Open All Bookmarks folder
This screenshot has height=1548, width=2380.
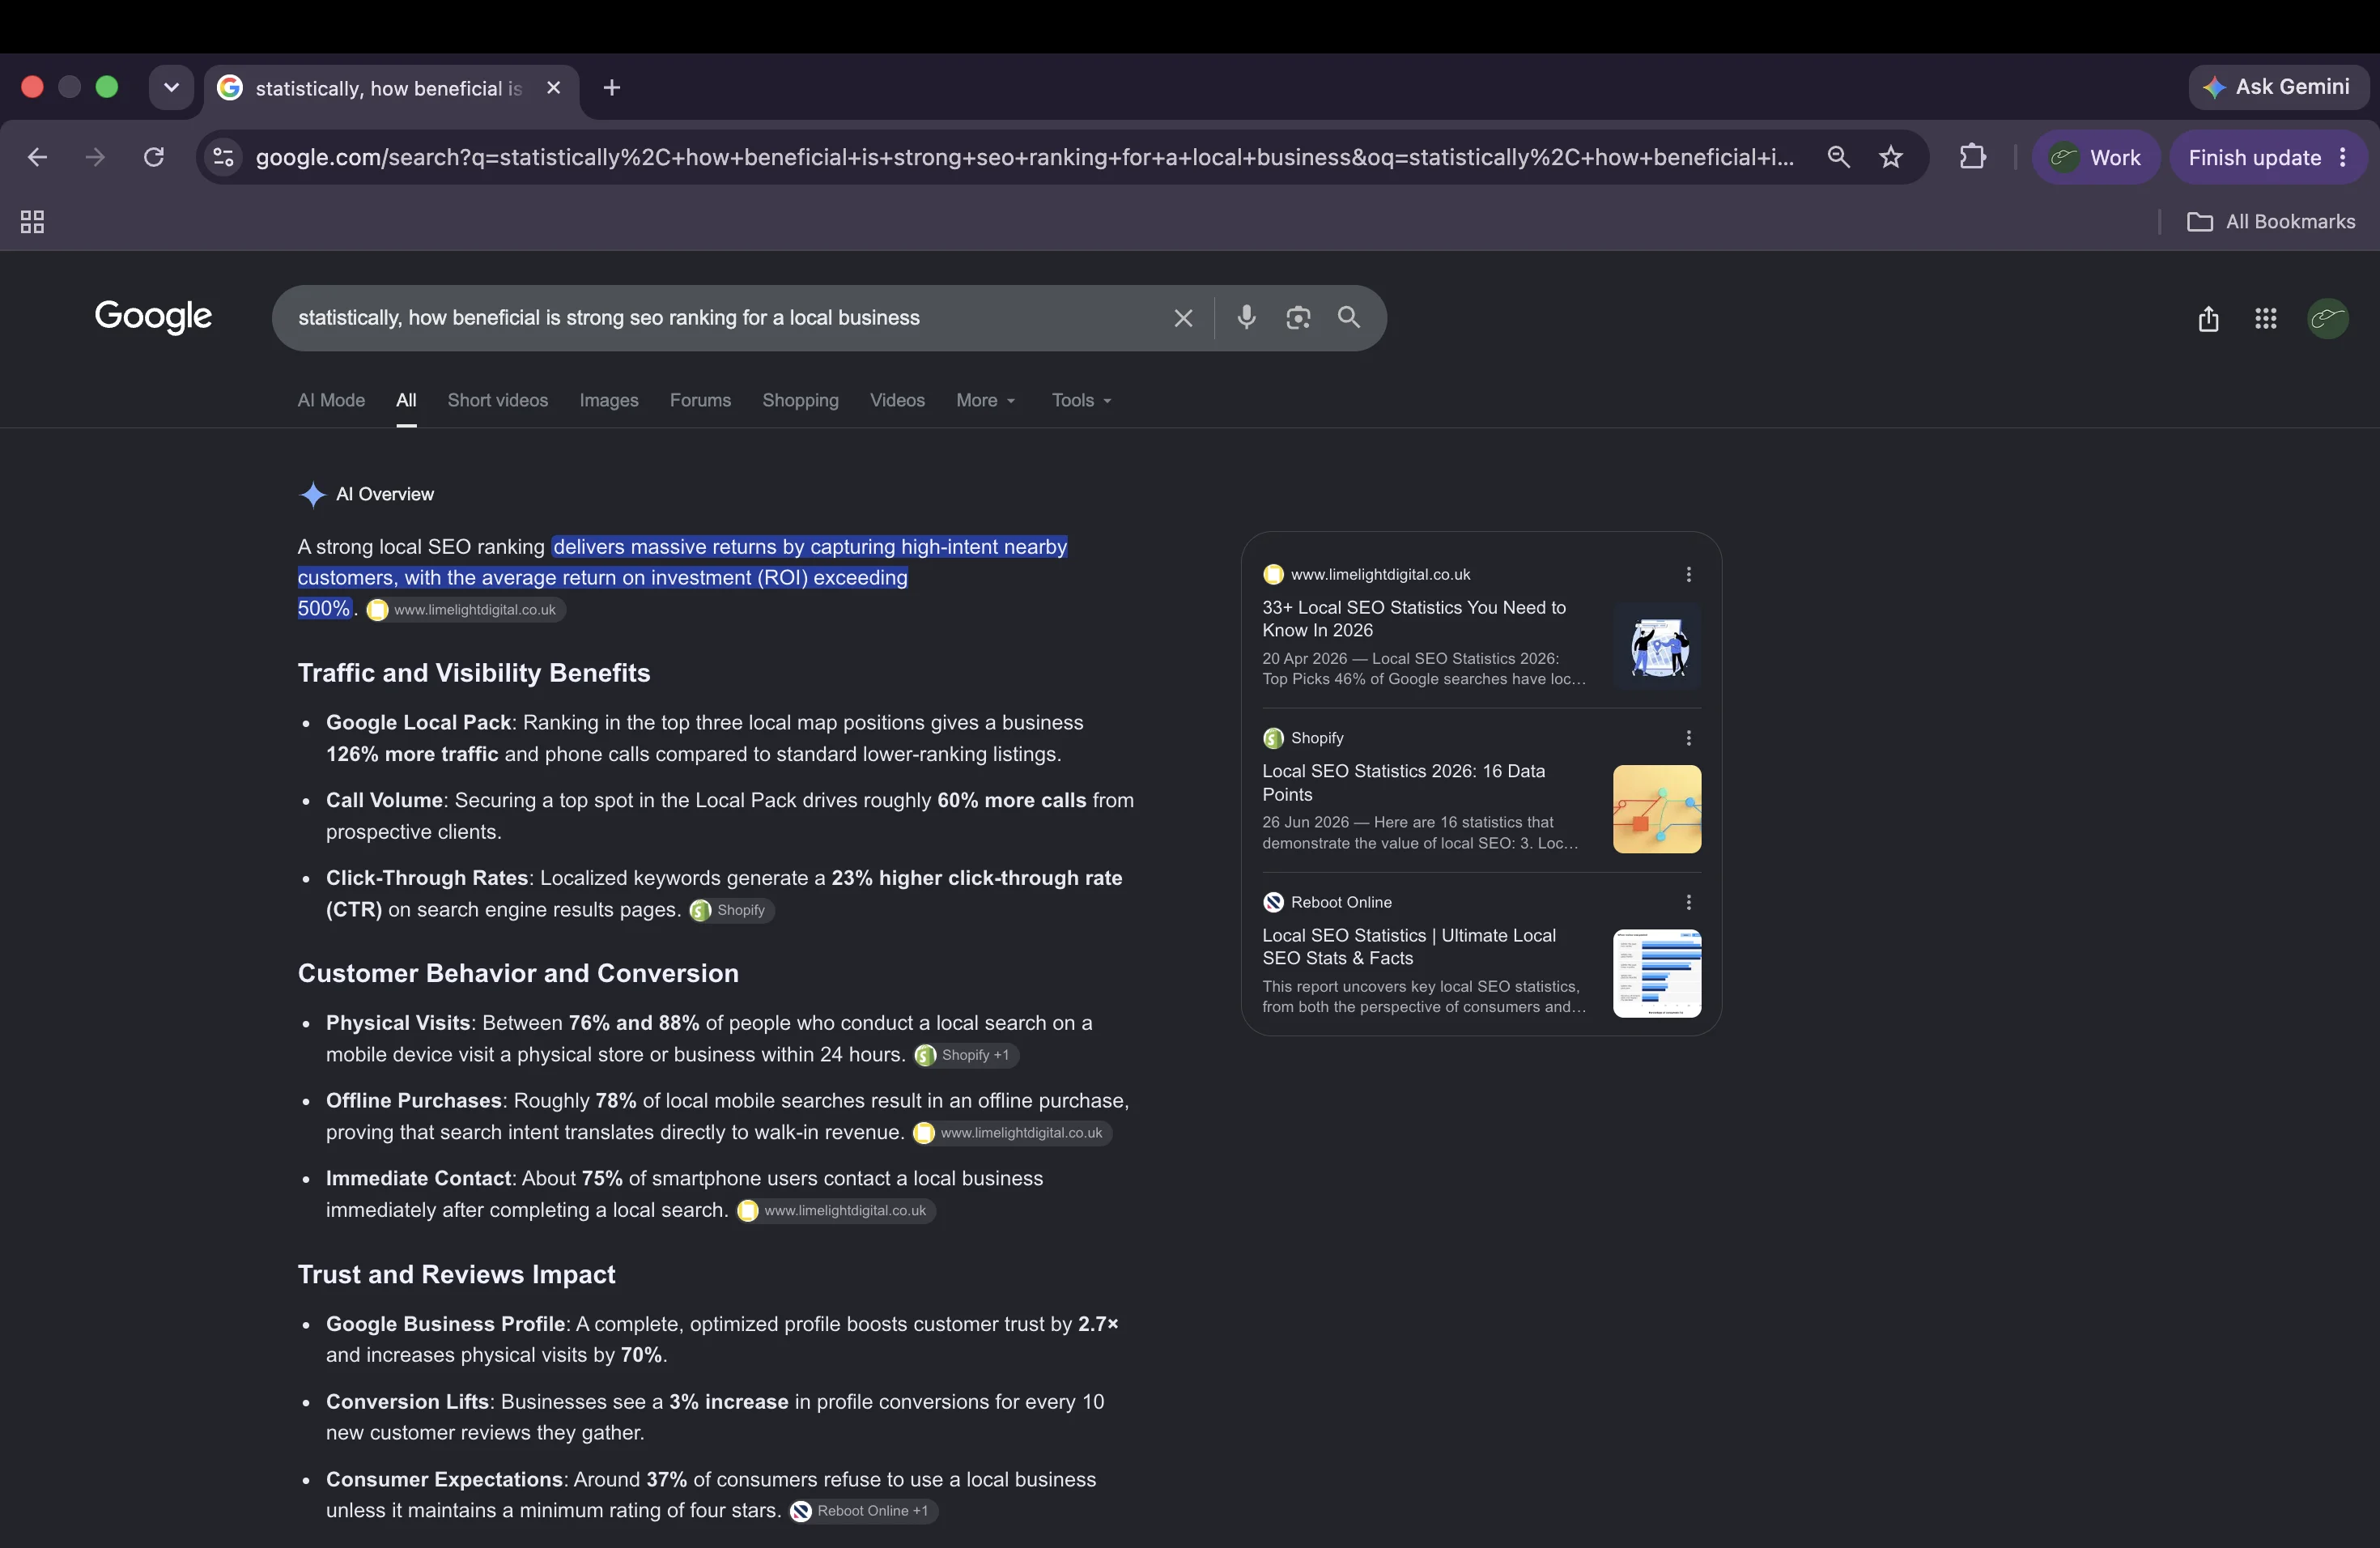[2271, 222]
